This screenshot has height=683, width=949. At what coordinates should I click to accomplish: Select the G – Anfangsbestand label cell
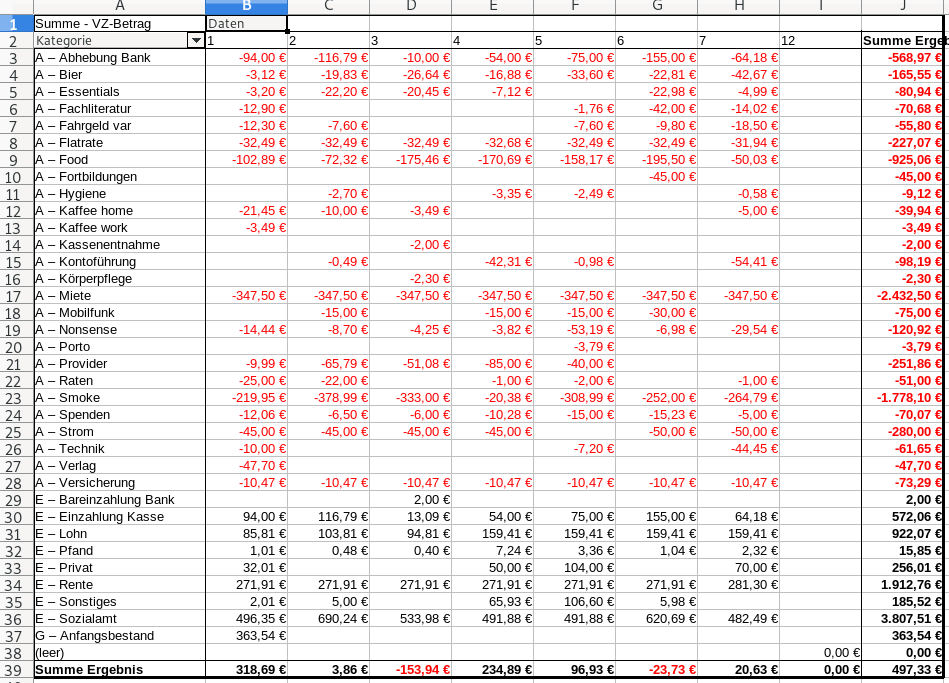tap(119, 636)
